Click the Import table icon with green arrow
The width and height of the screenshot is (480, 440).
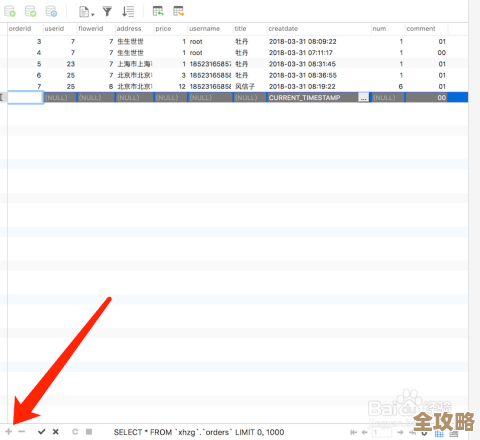point(158,11)
